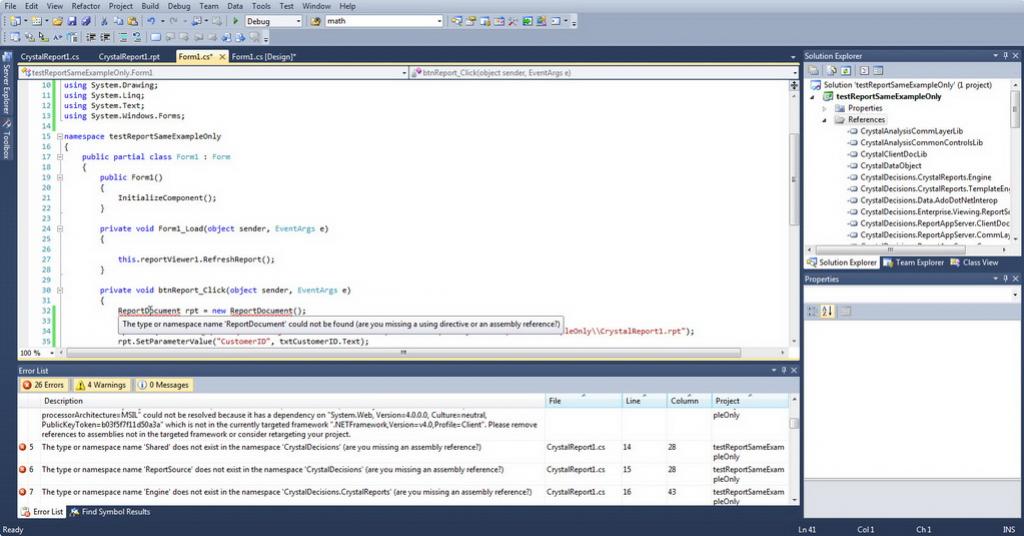
Task: Click the View Designer icon in Solution Explorer
Action: [x=878, y=71]
